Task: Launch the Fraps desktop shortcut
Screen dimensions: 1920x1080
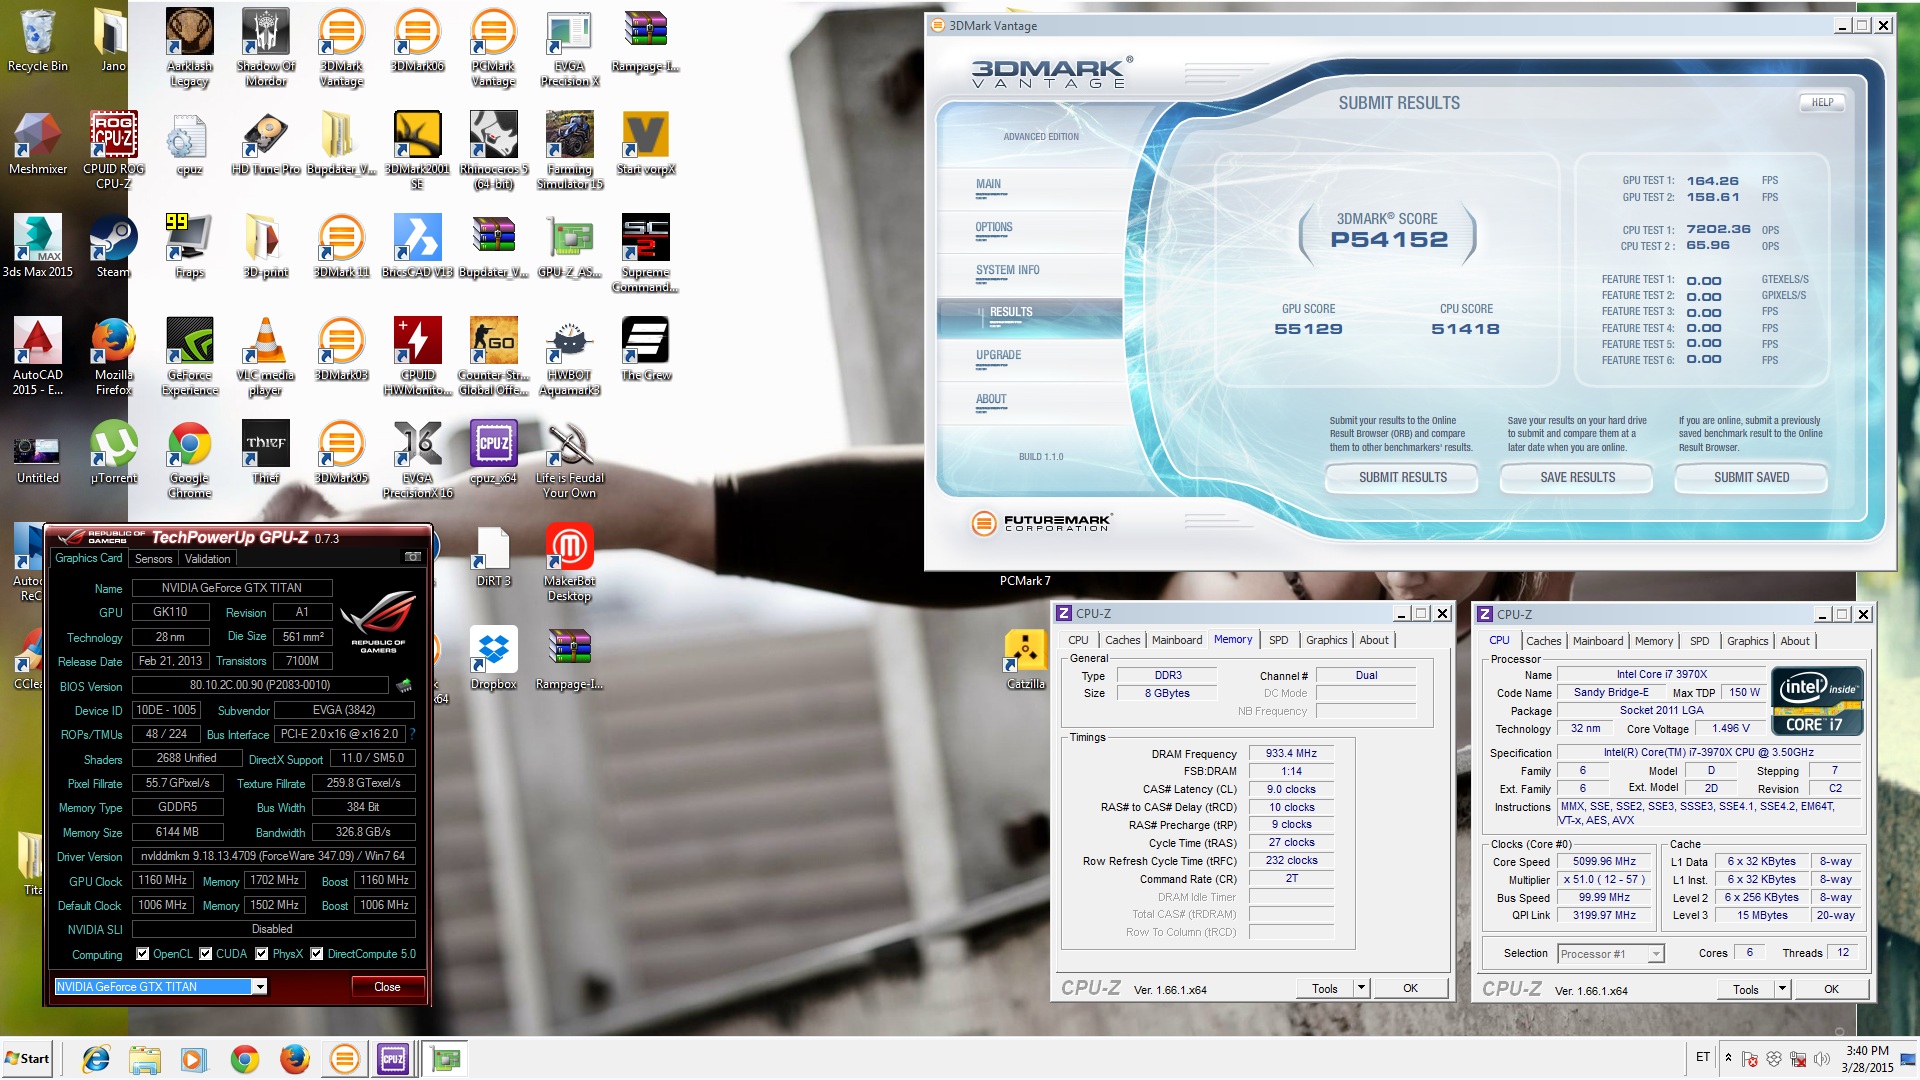Action: point(189,246)
